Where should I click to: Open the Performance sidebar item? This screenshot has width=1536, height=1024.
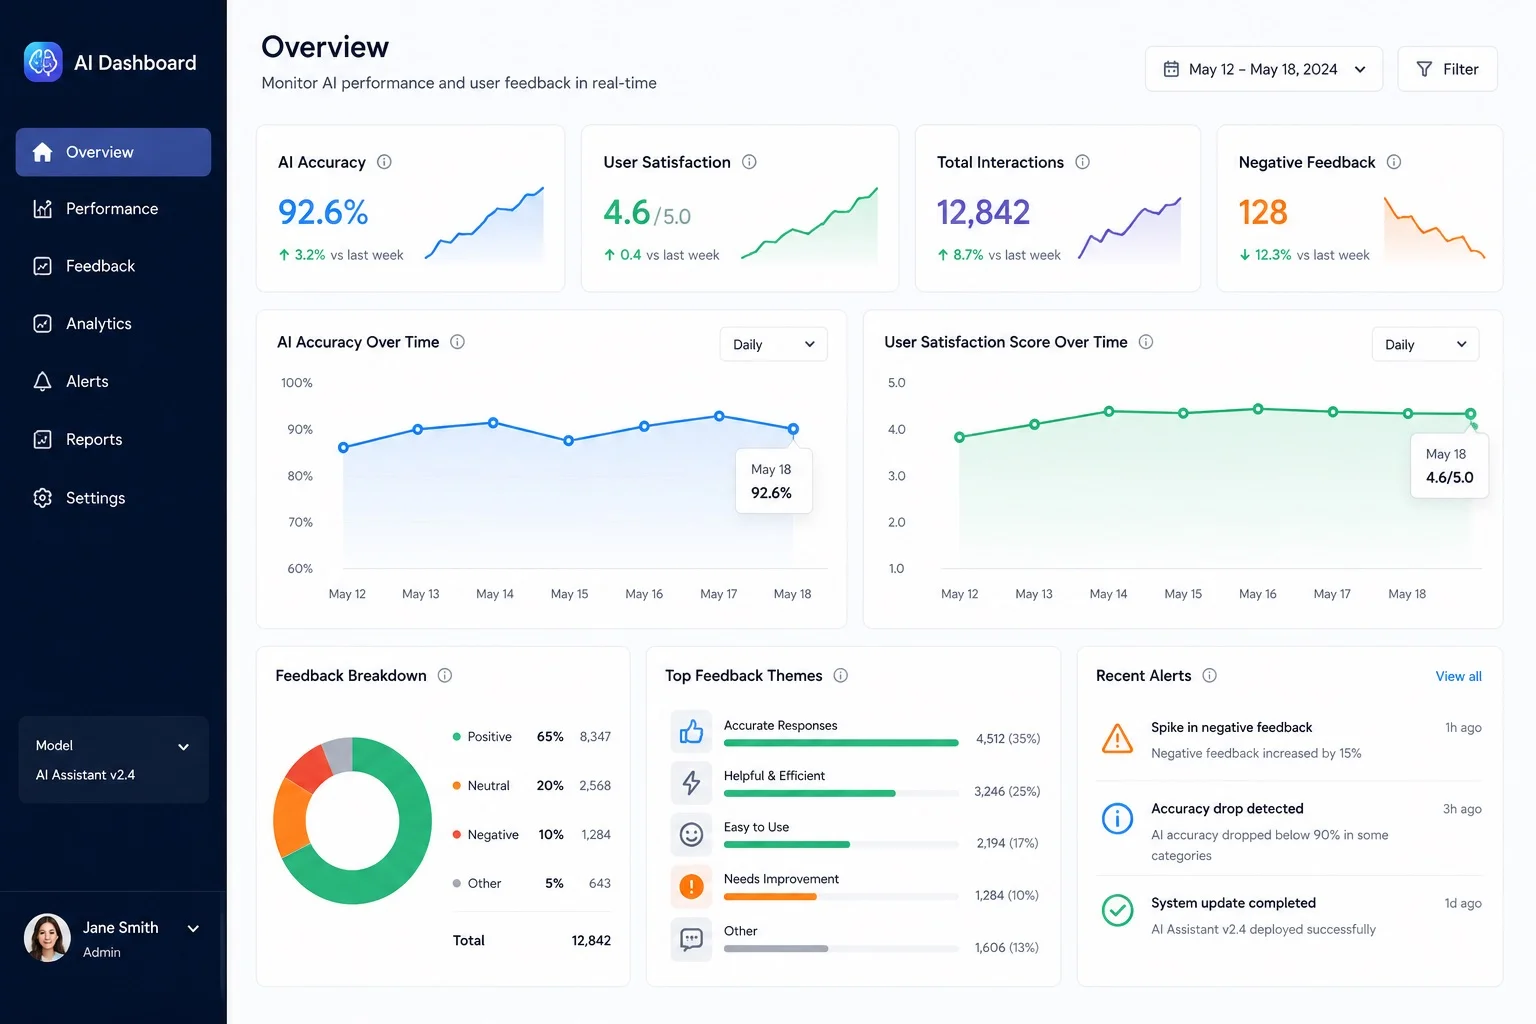[113, 209]
